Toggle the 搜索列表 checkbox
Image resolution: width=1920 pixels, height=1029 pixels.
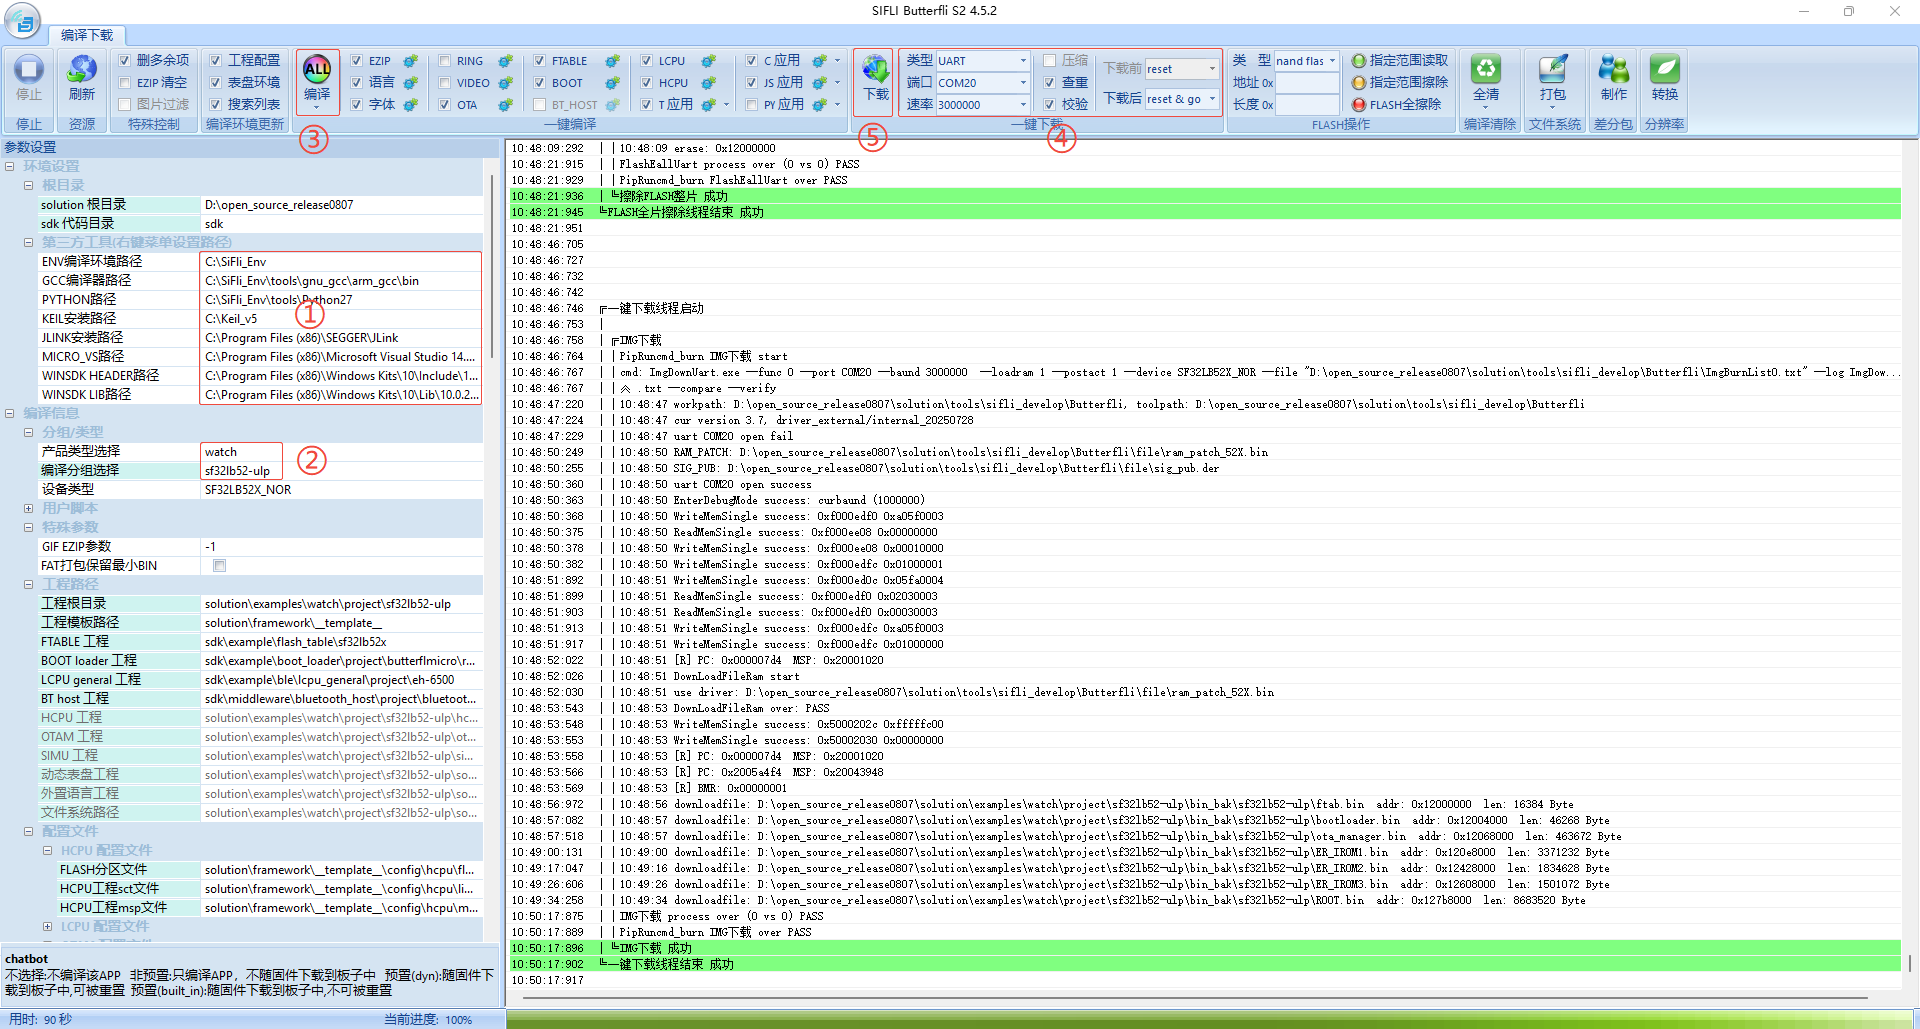(x=215, y=105)
